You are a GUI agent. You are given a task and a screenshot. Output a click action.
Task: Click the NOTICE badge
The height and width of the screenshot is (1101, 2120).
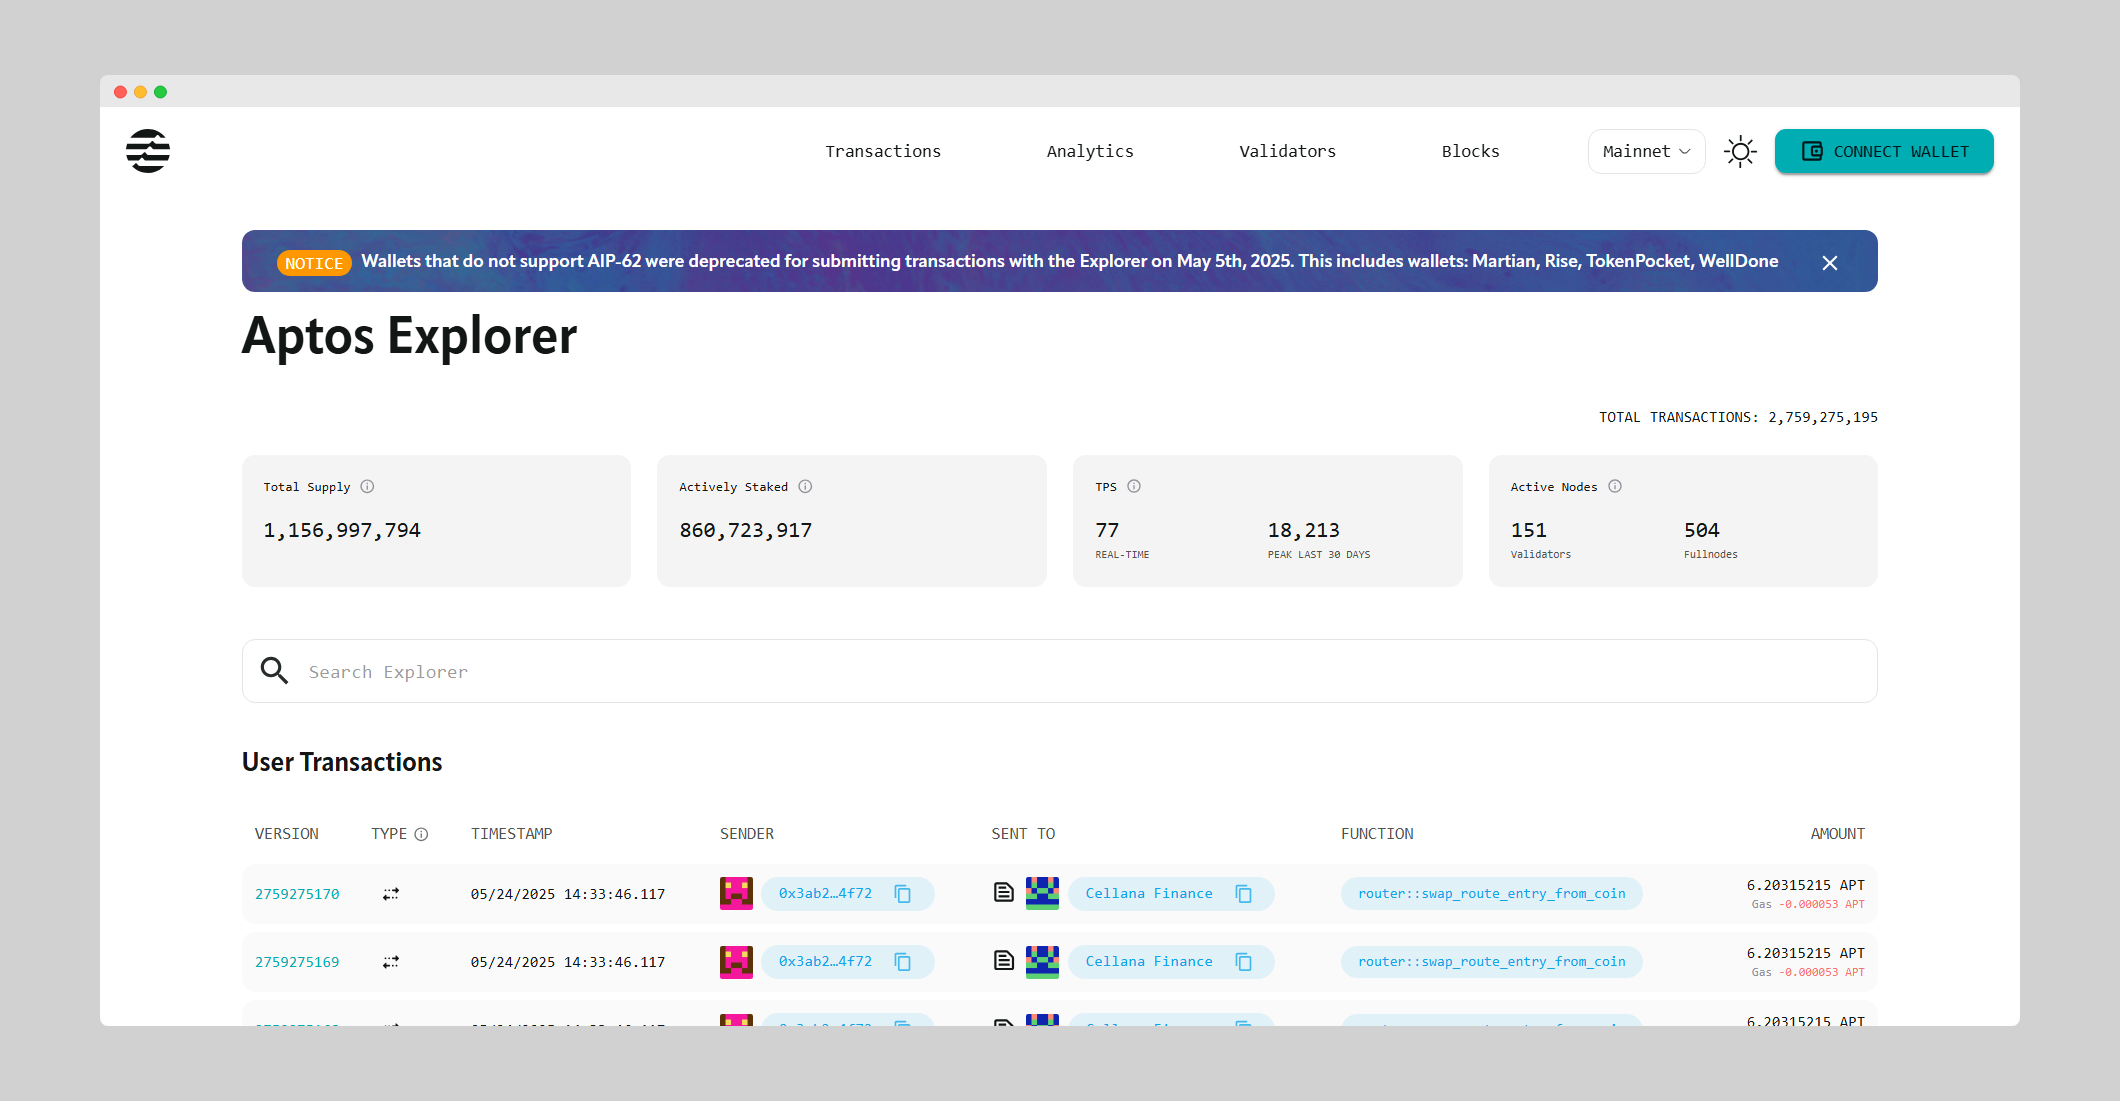click(314, 263)
